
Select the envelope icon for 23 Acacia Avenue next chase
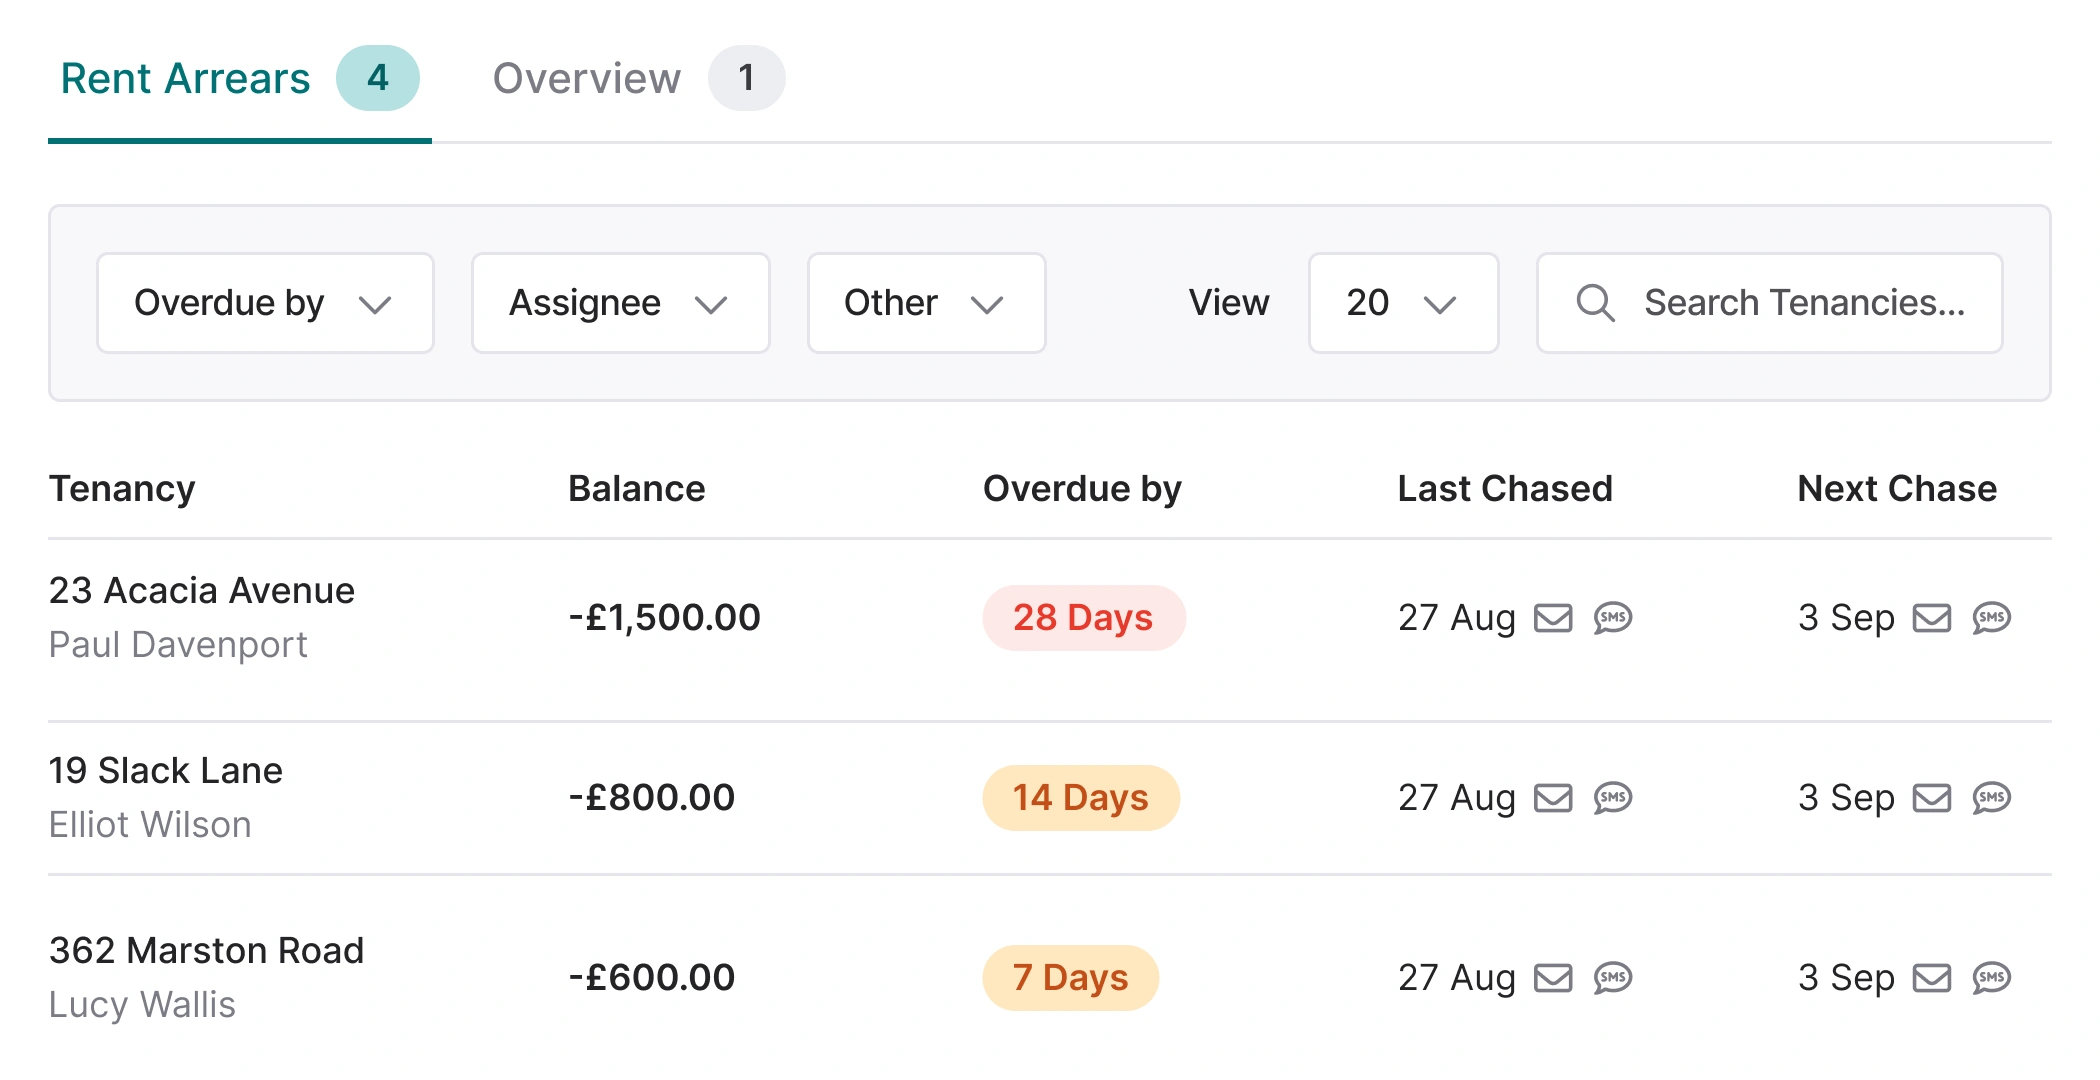point(1933,618)
